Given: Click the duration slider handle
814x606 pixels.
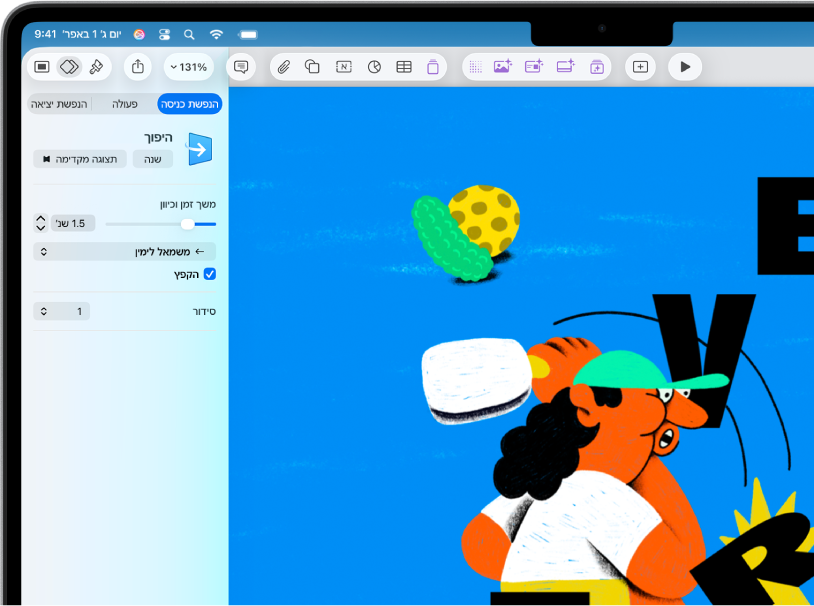Looking at the screenshot, I should click(187, 224).
